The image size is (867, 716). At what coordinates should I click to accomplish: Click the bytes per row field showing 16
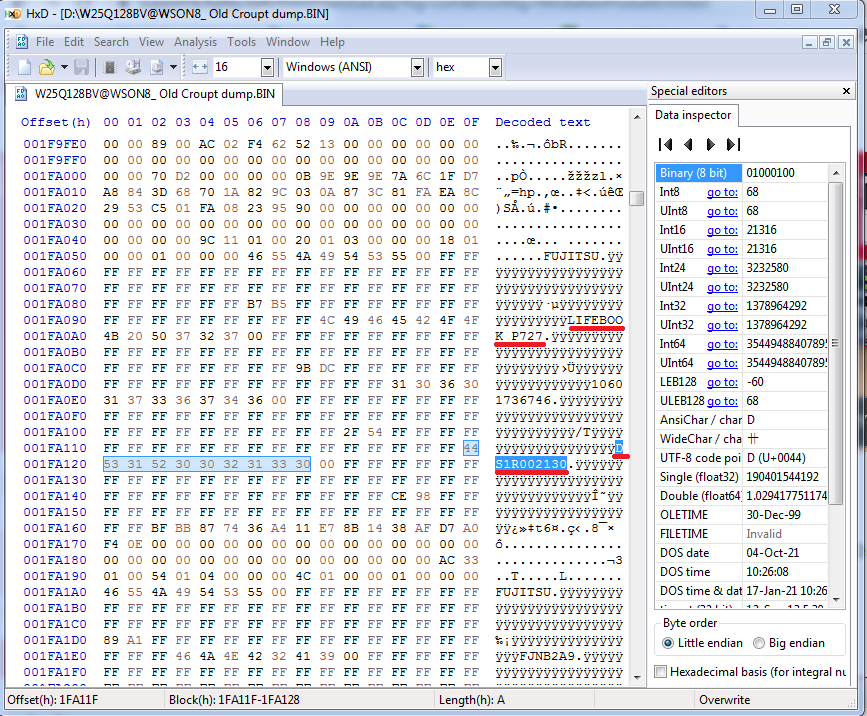tap(237, 67)
